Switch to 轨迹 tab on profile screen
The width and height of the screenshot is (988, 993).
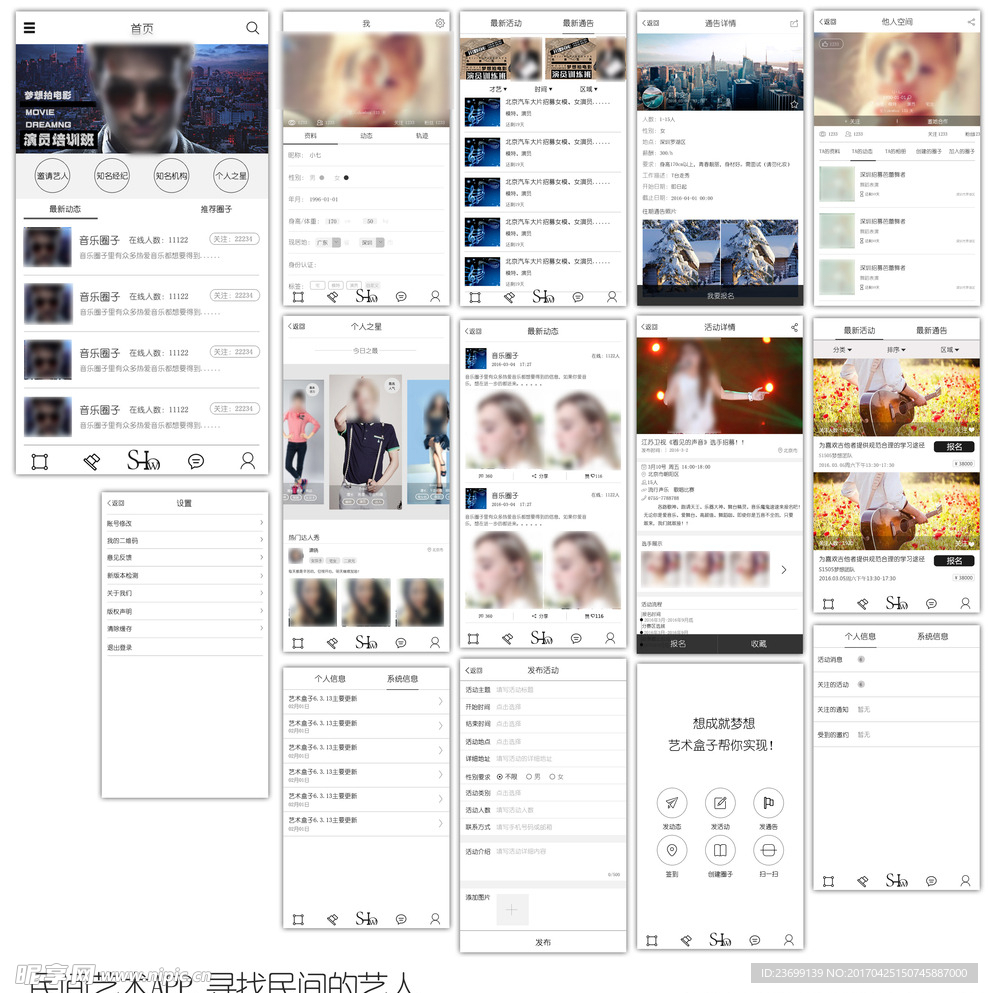(x=422, y=135)
